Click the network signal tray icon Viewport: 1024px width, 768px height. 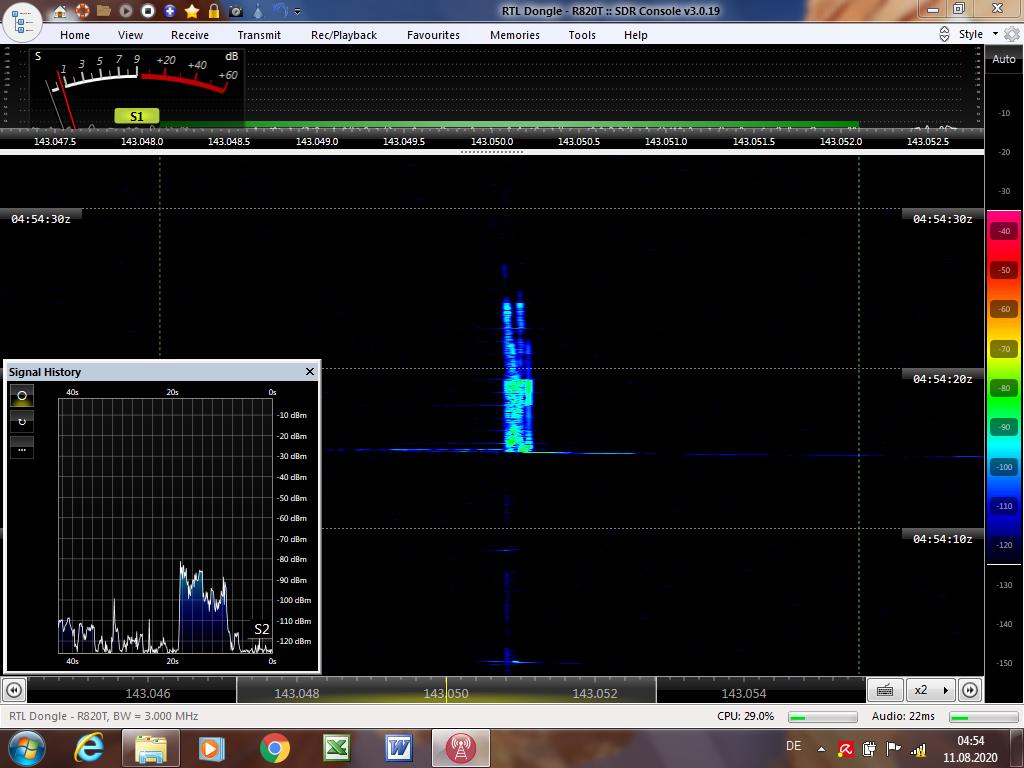(x=918, y=749)
